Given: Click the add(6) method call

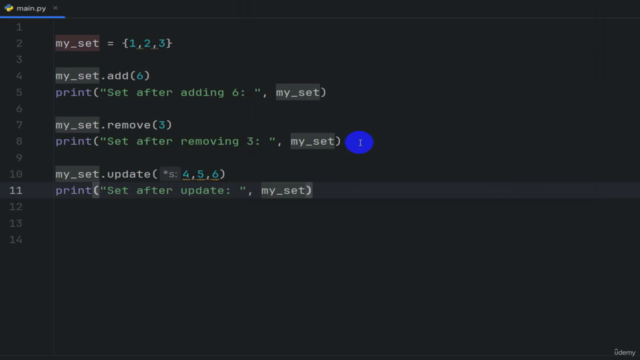Looking at the screenshot, I should [x=129, y=76].
